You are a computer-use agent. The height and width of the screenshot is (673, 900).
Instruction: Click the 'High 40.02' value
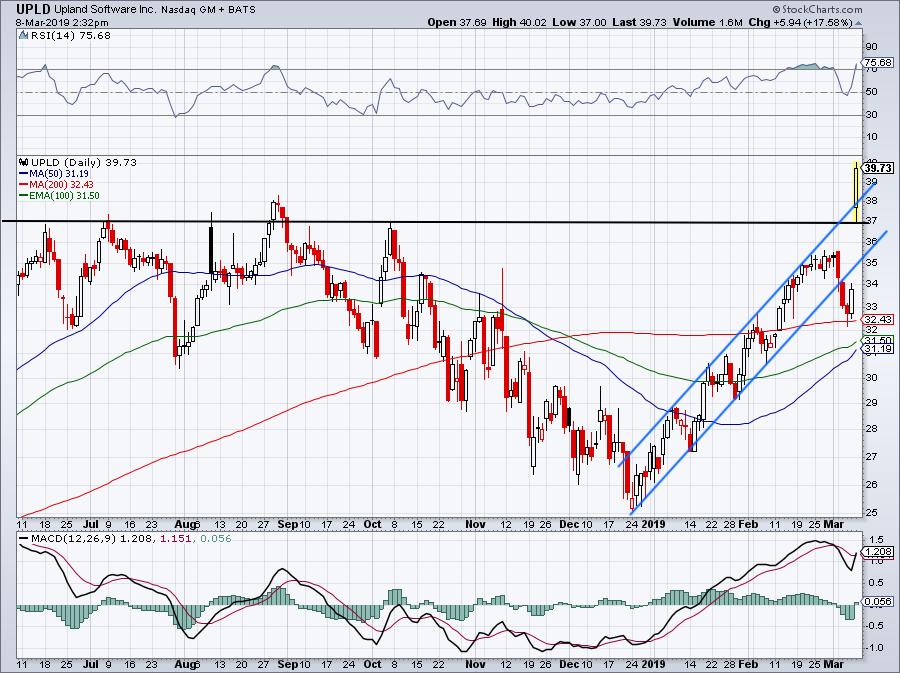(x=519, y=22)
